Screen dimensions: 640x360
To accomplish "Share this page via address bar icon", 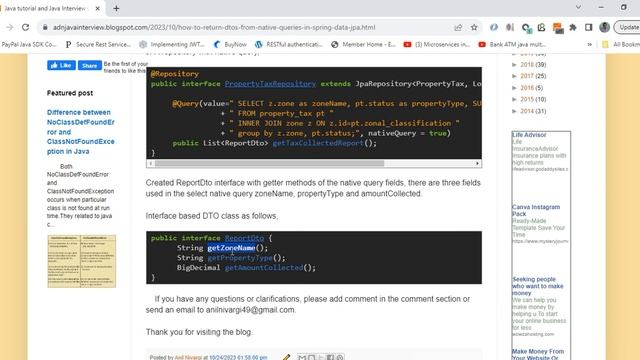I will tap(458, 27).
